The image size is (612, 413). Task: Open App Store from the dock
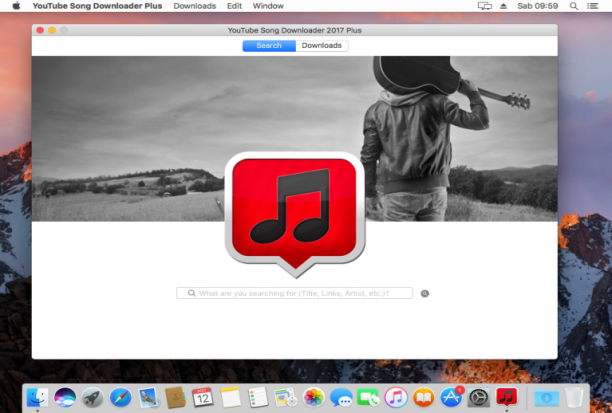pos(451,397)
